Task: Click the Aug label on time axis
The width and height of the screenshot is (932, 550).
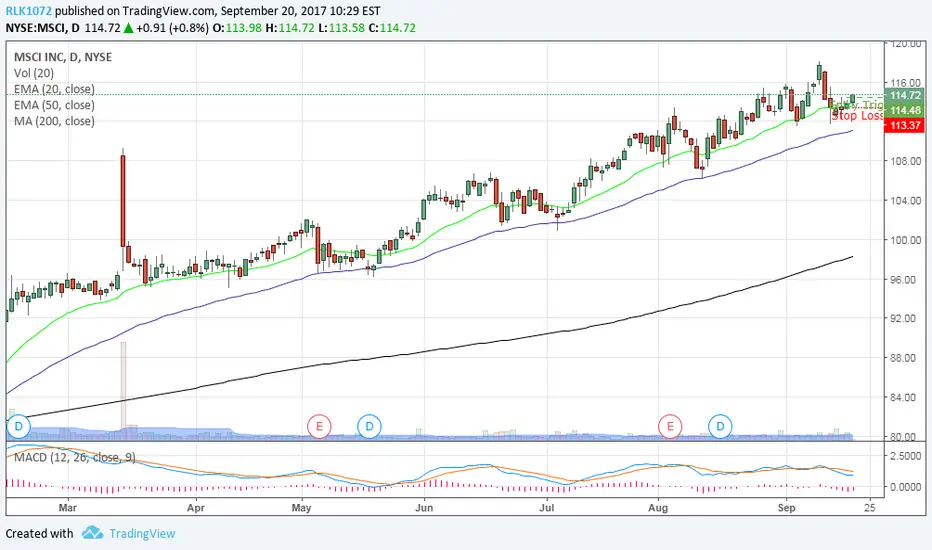Action: point(658,508)
